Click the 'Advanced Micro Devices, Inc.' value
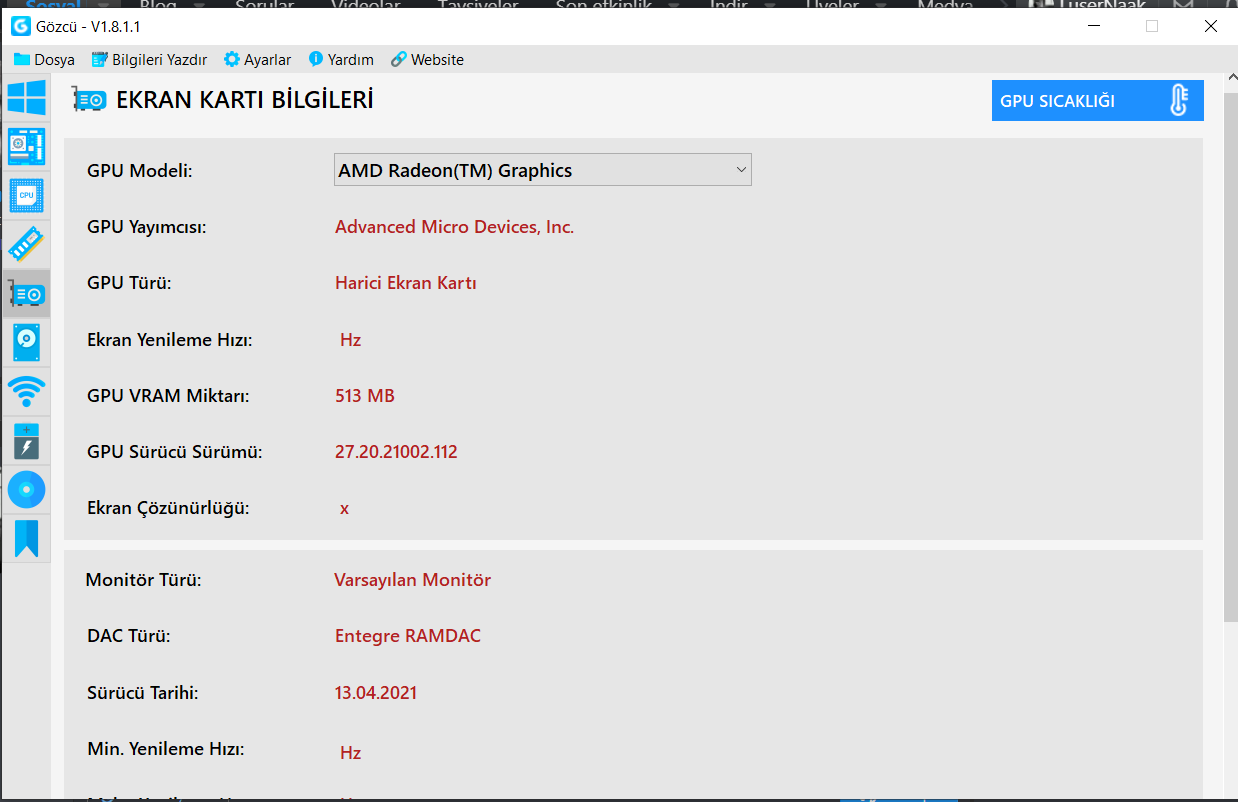Image resolution: width=1238 pixels, height=802 pixels. (x=454, y=227)
